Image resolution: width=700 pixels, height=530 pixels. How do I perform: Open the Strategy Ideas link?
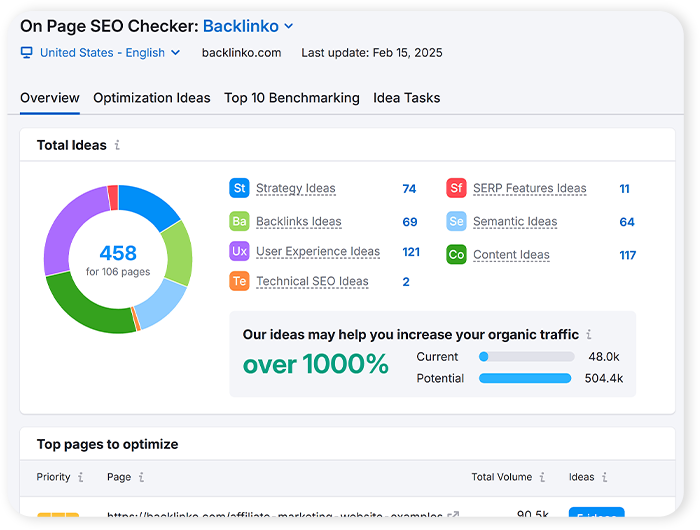click(296, 188)
